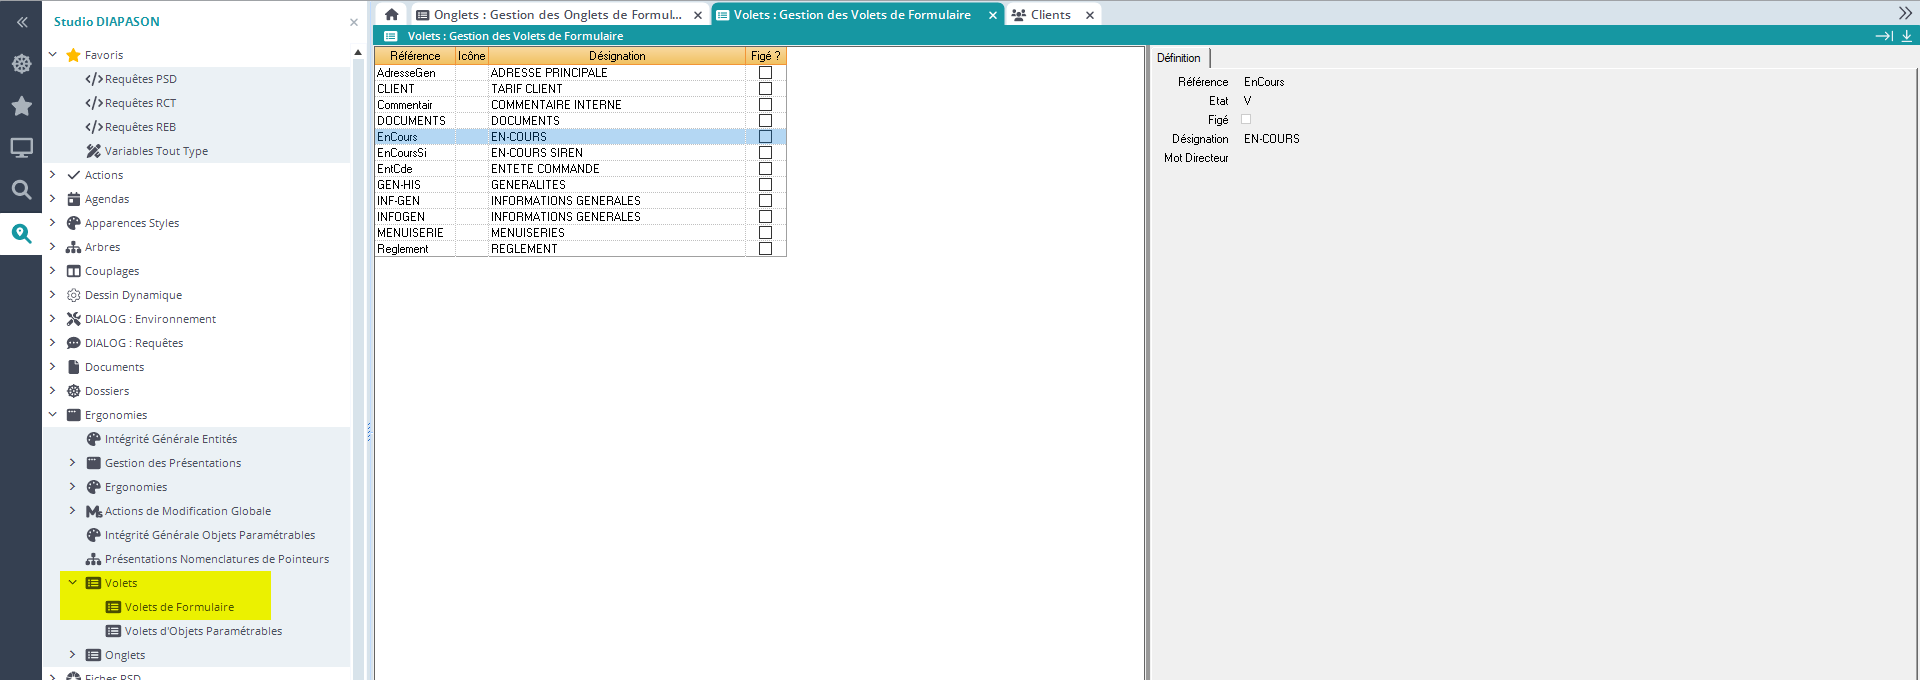Open the magnifier search icon in left bar

click(21, 190)
